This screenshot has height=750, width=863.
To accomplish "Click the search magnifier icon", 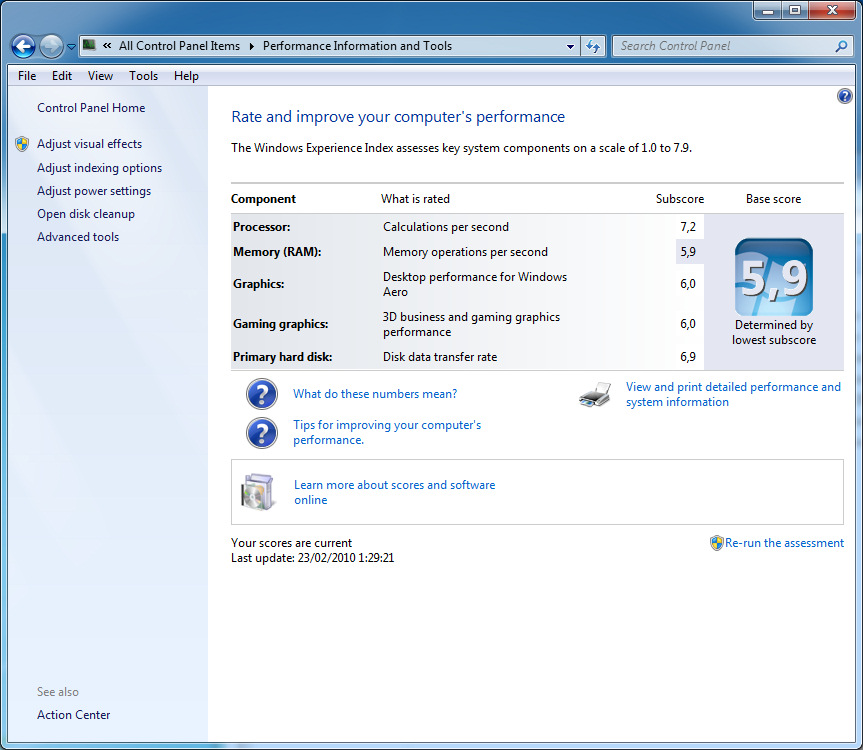I will (x=841, y=46).
